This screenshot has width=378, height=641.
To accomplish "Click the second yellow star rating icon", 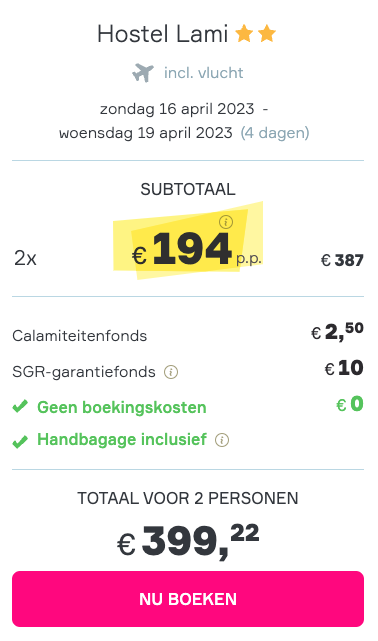I will point(267,34).
